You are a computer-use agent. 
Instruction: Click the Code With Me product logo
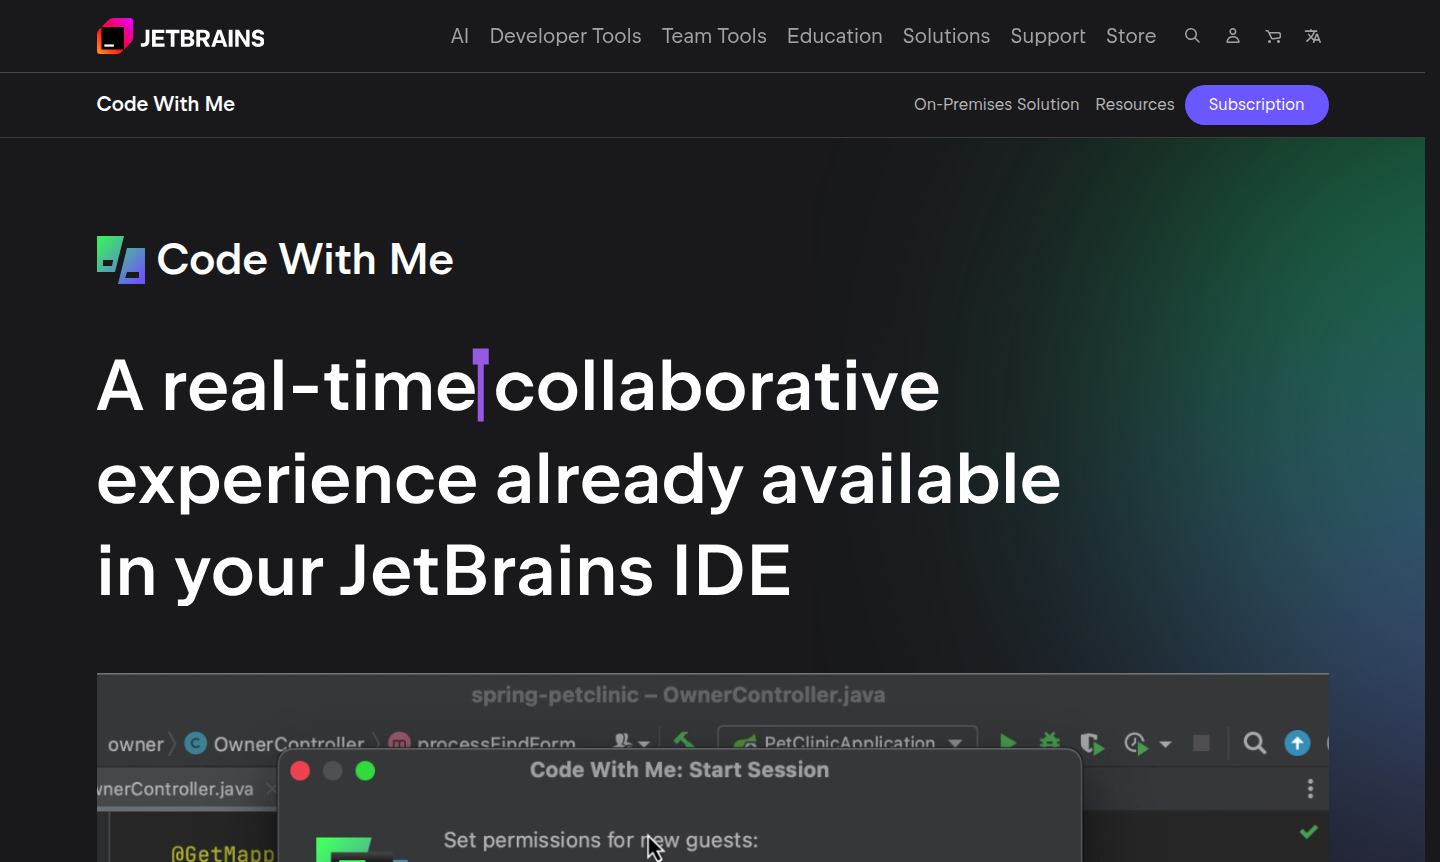(121, 260)
